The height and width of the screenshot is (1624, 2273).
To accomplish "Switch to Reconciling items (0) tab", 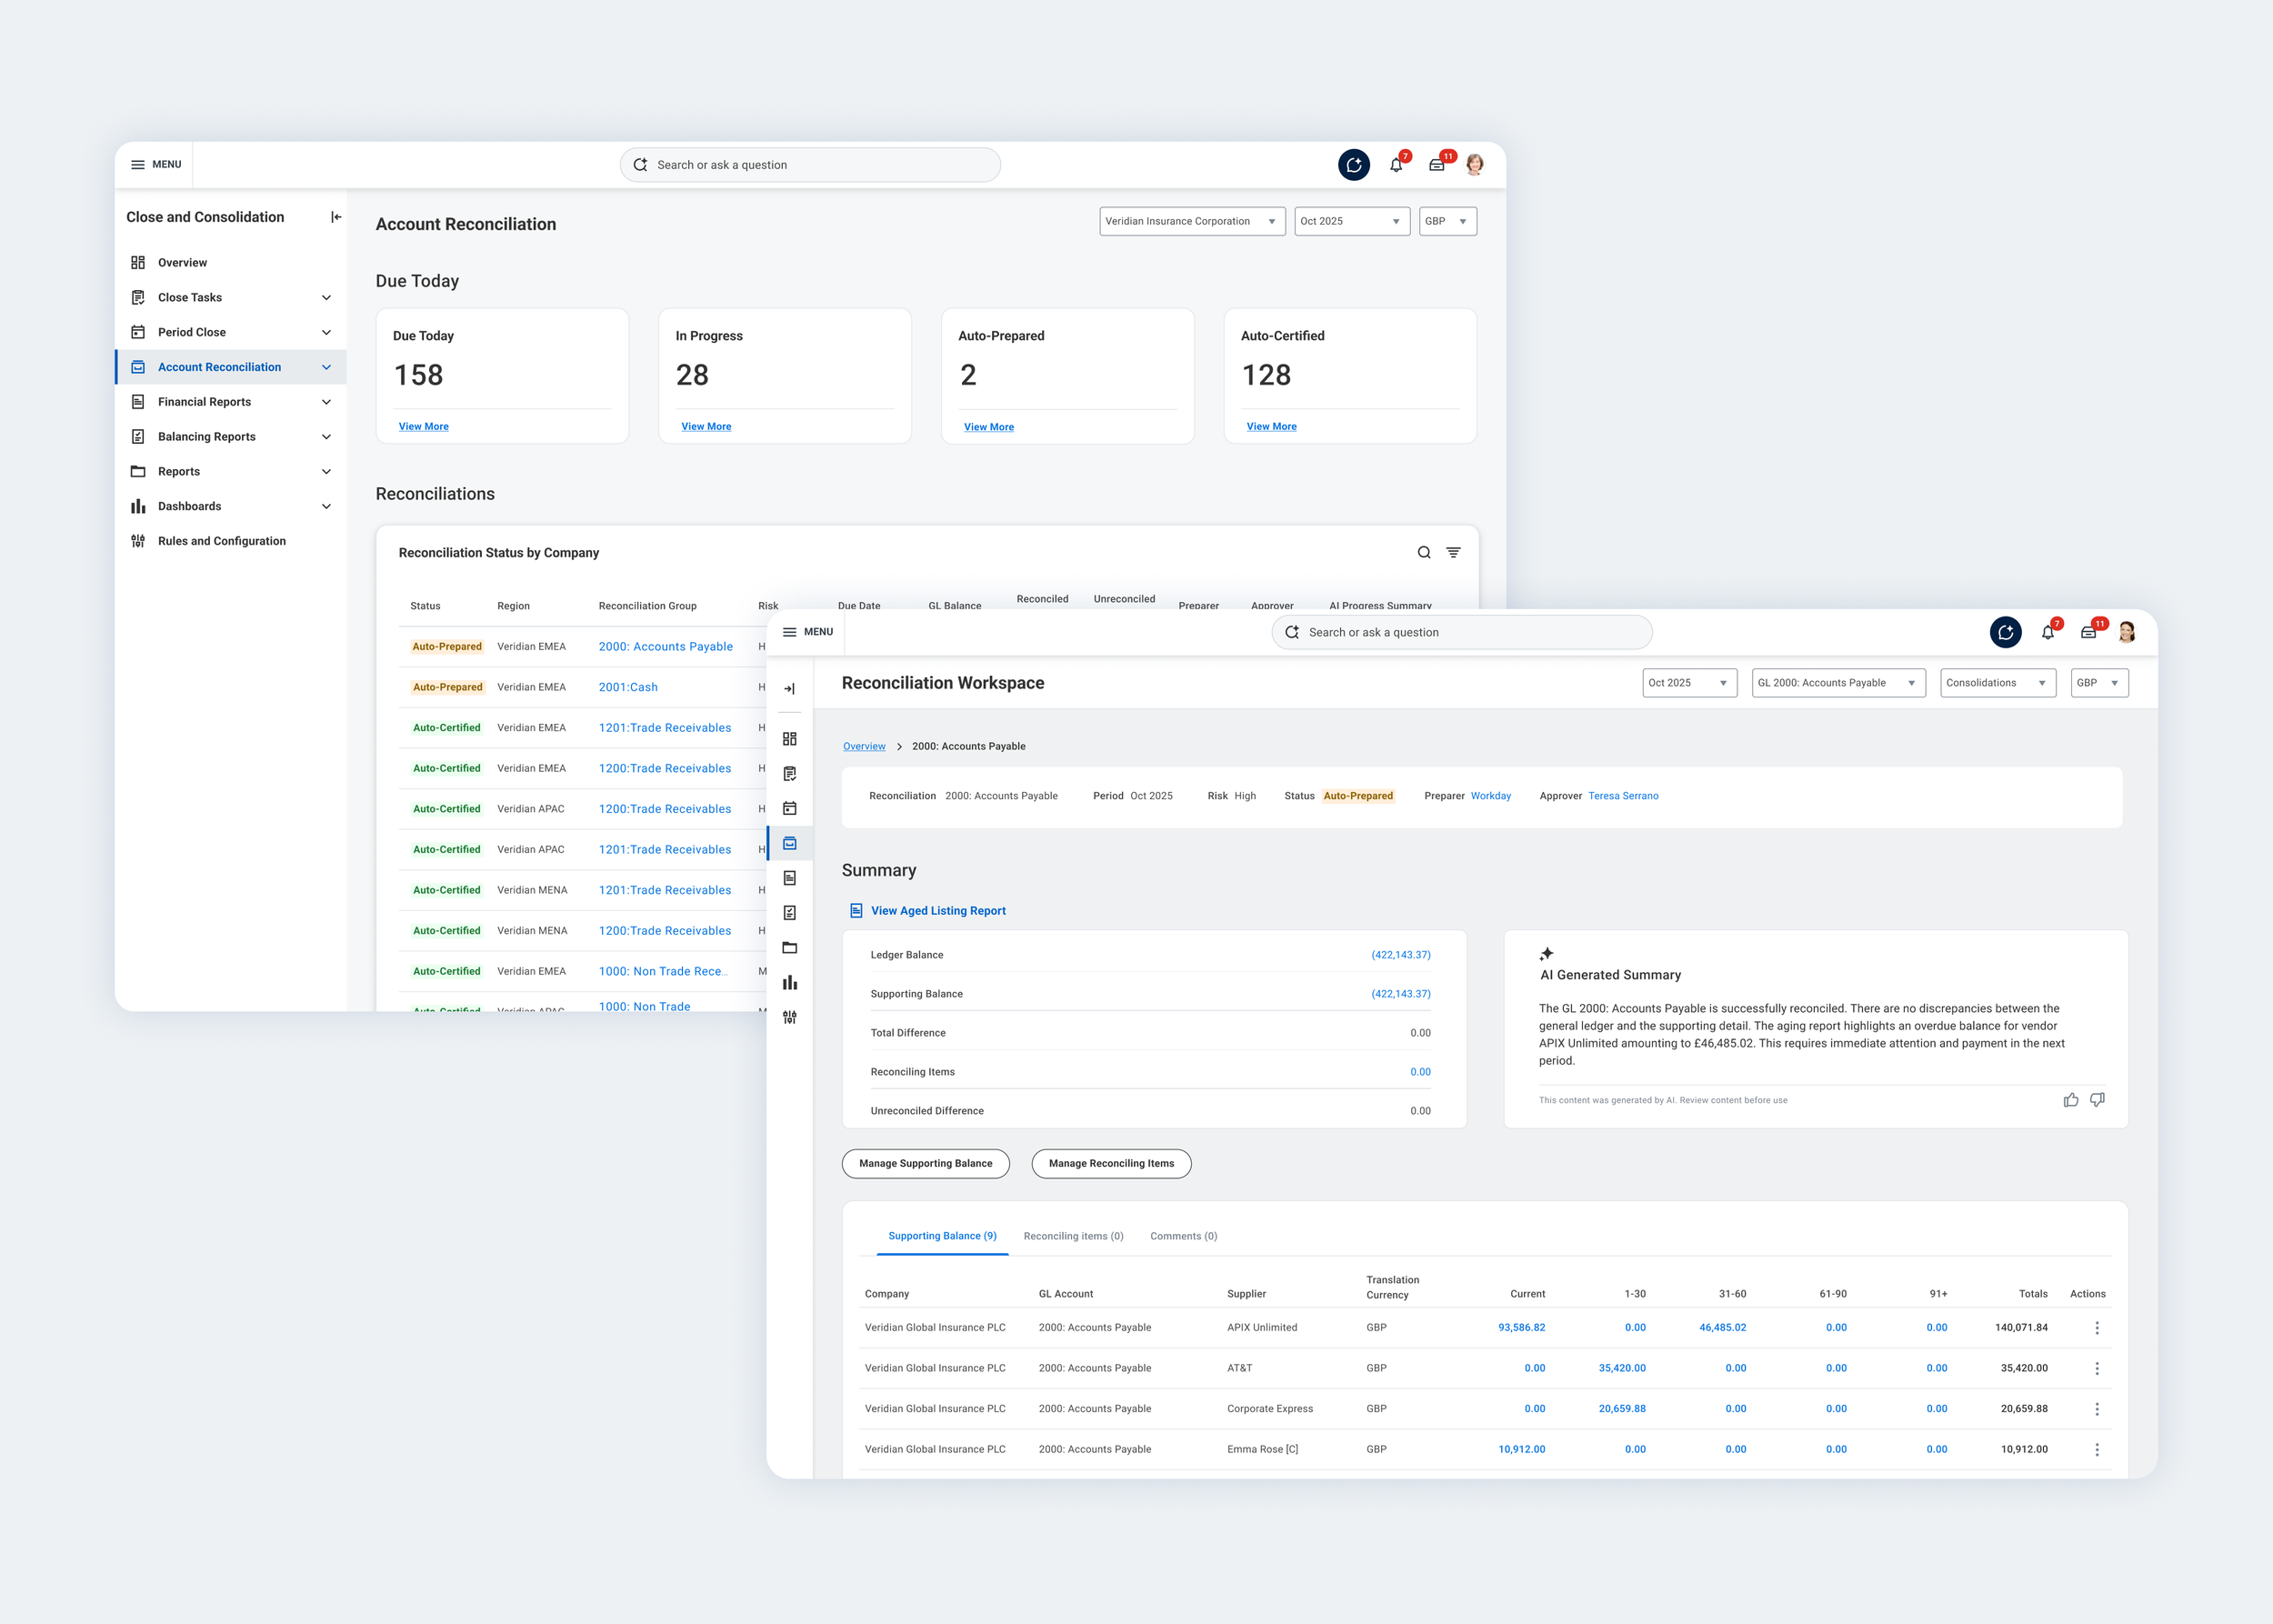I will 1073,1236.
